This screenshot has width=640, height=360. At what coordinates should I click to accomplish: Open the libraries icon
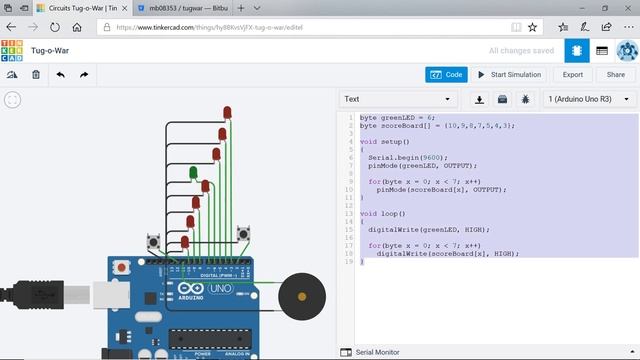pyautogui.click(x=502, y=99)
